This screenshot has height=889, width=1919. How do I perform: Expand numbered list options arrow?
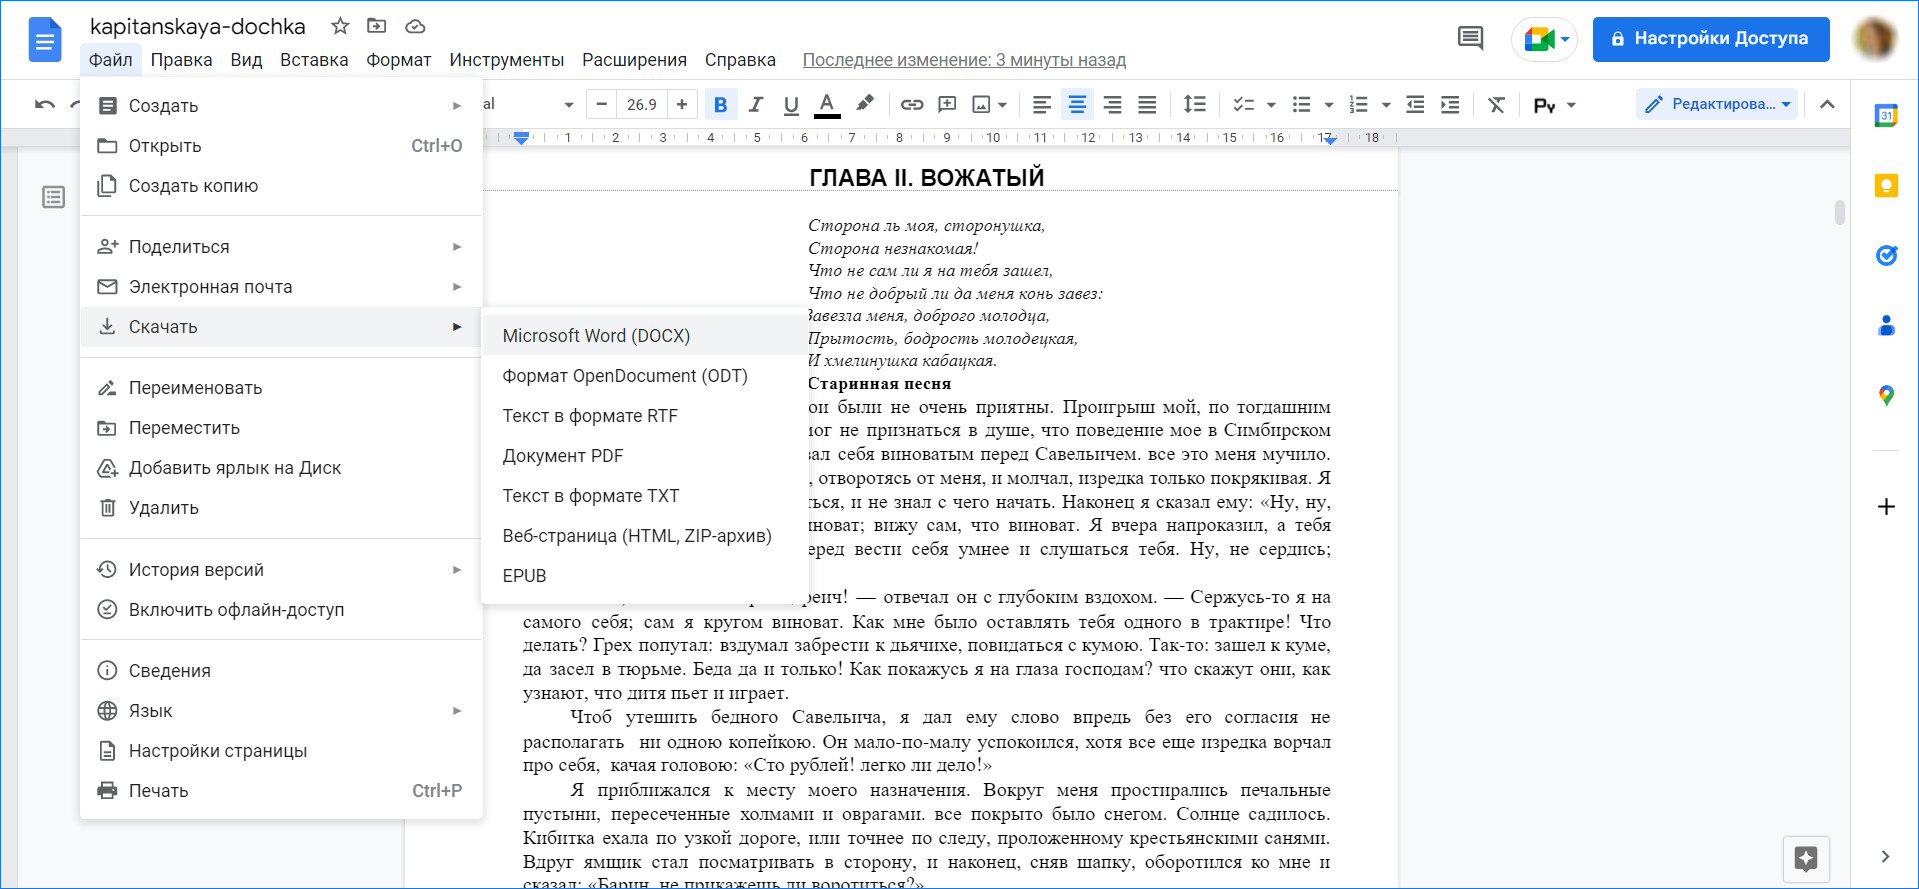click(x=1386, y=104)
